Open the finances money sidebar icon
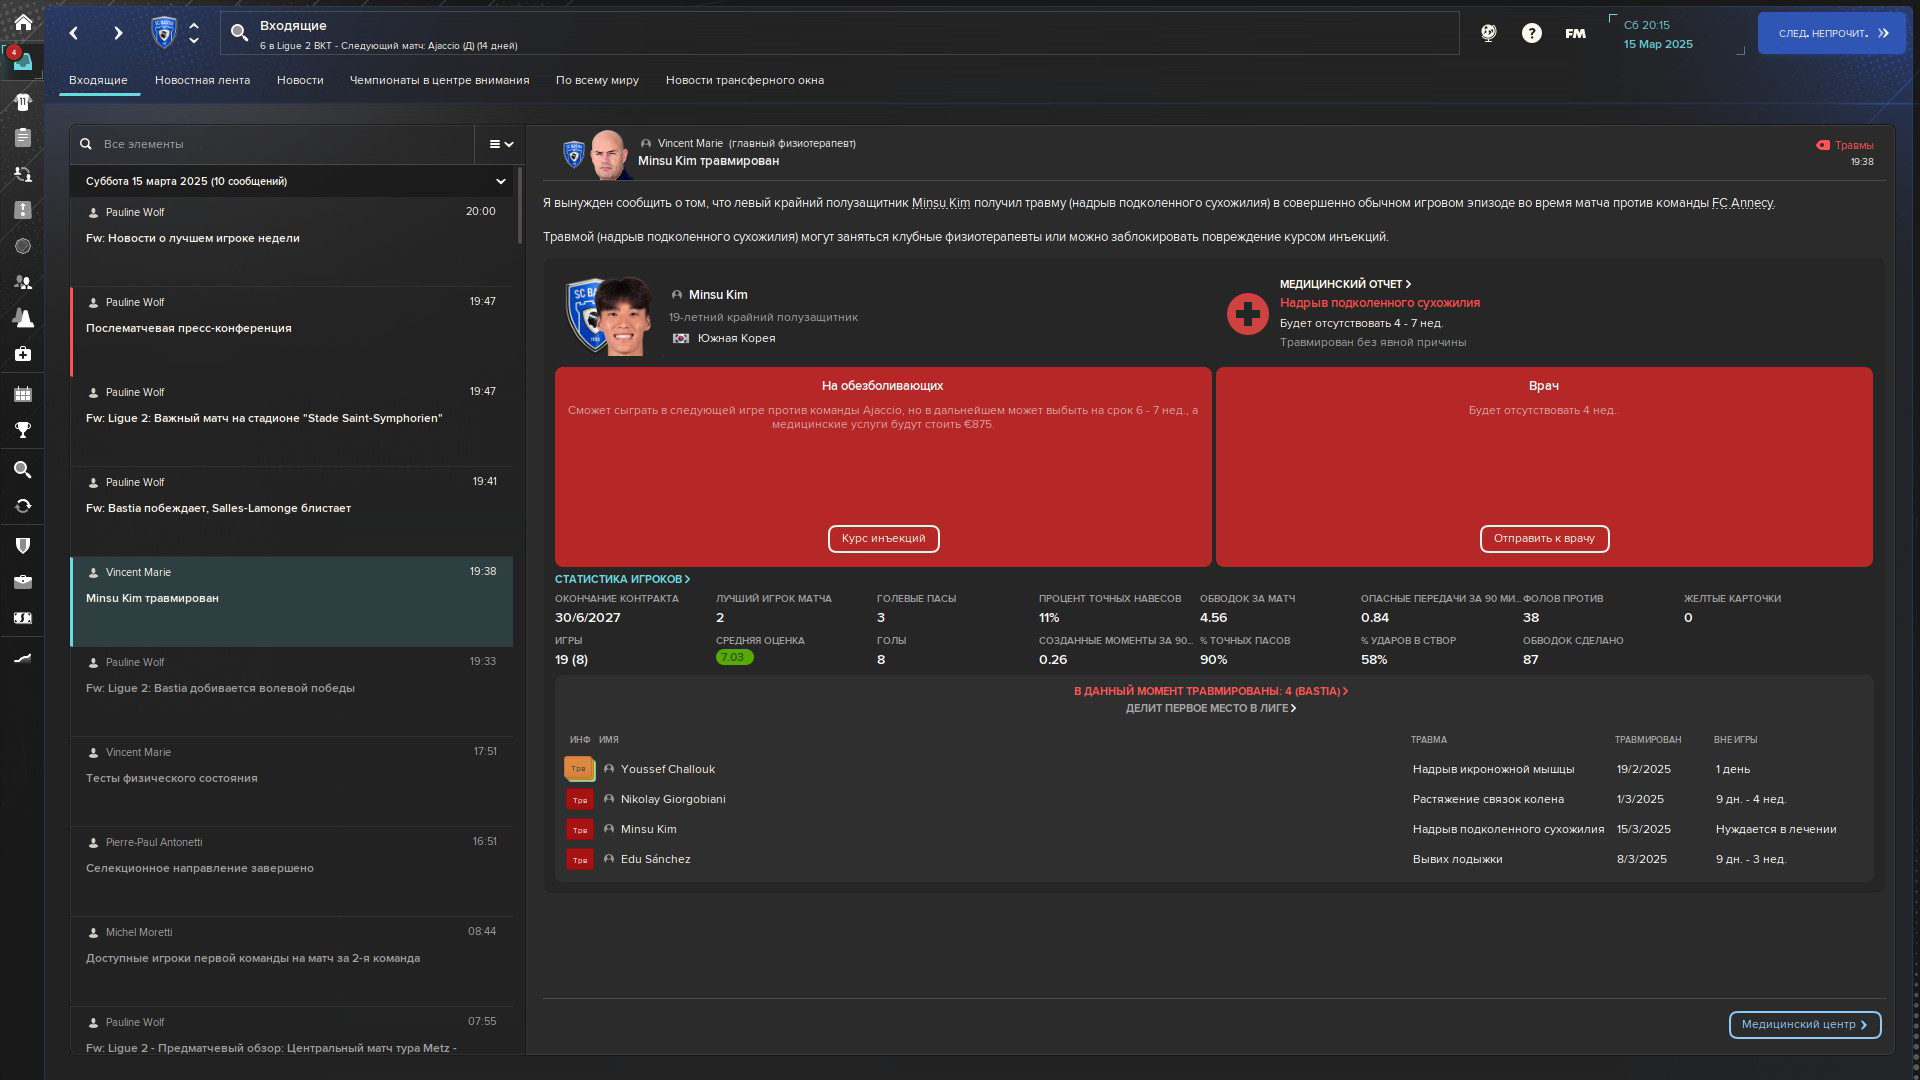The width and height of the screenshot is (1920, 1080). point(22,618)
